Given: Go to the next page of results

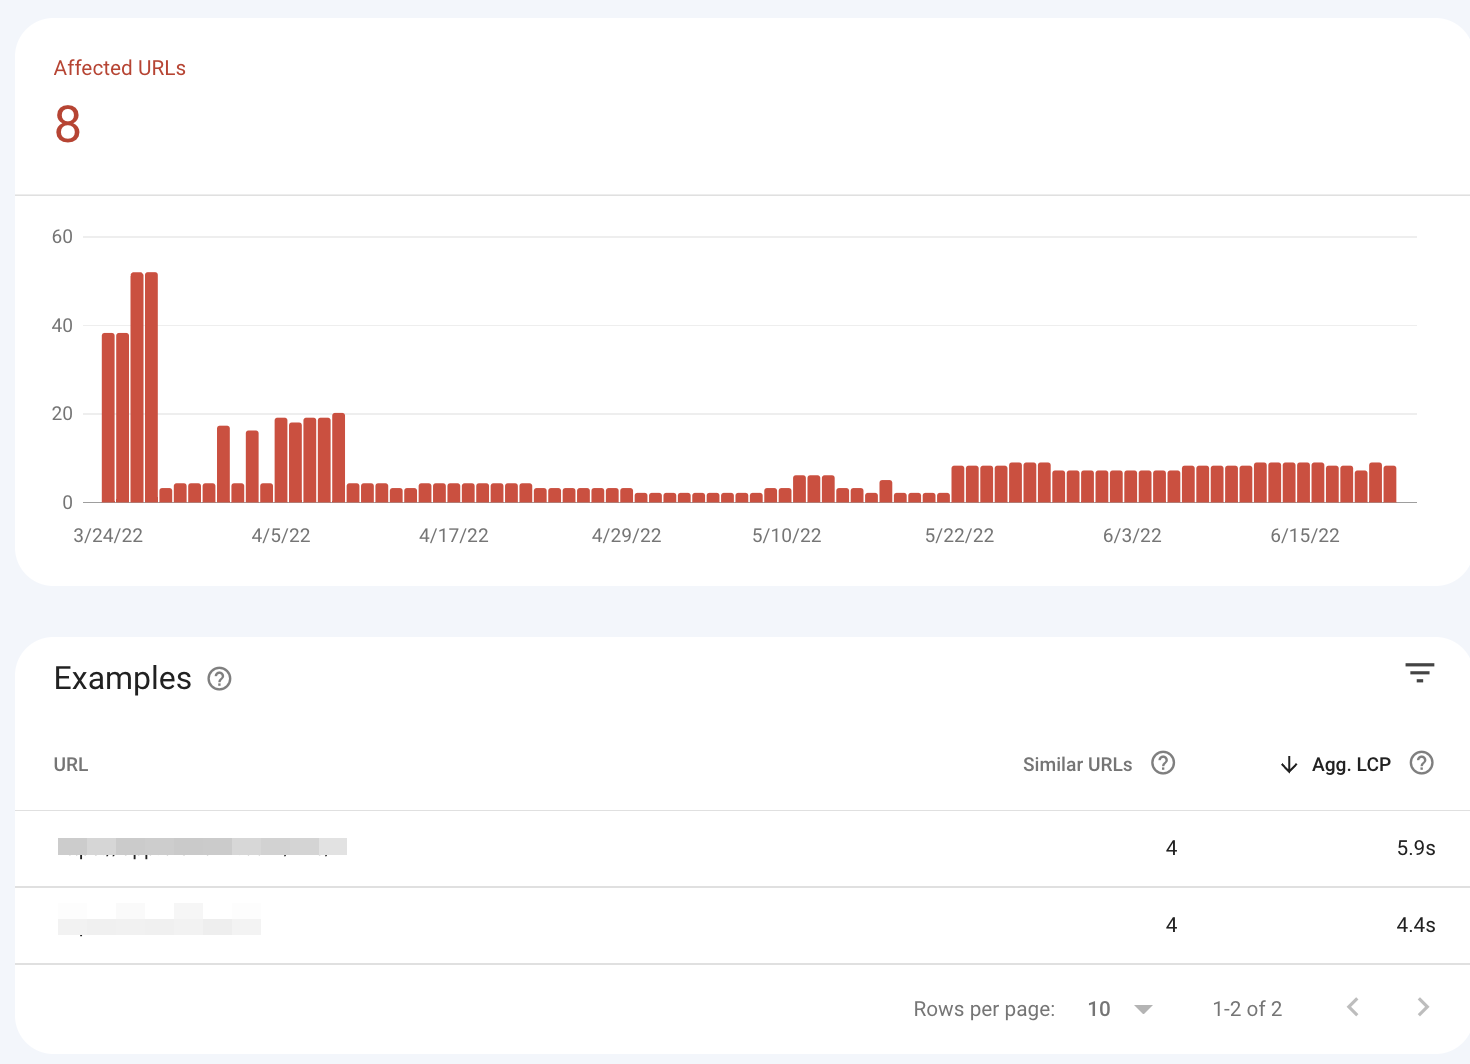Looking at the screenshot, I should pos(1423,1007).
